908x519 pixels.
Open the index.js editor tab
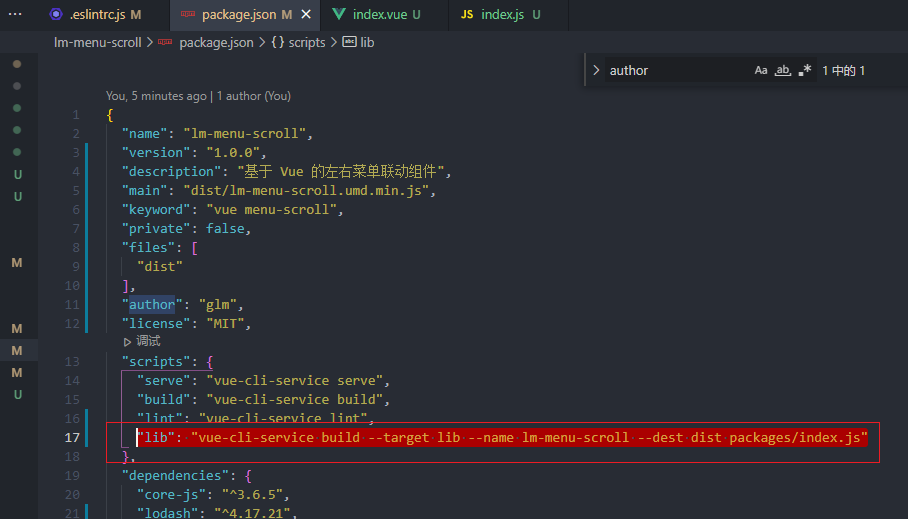click(x=502, y=14)
